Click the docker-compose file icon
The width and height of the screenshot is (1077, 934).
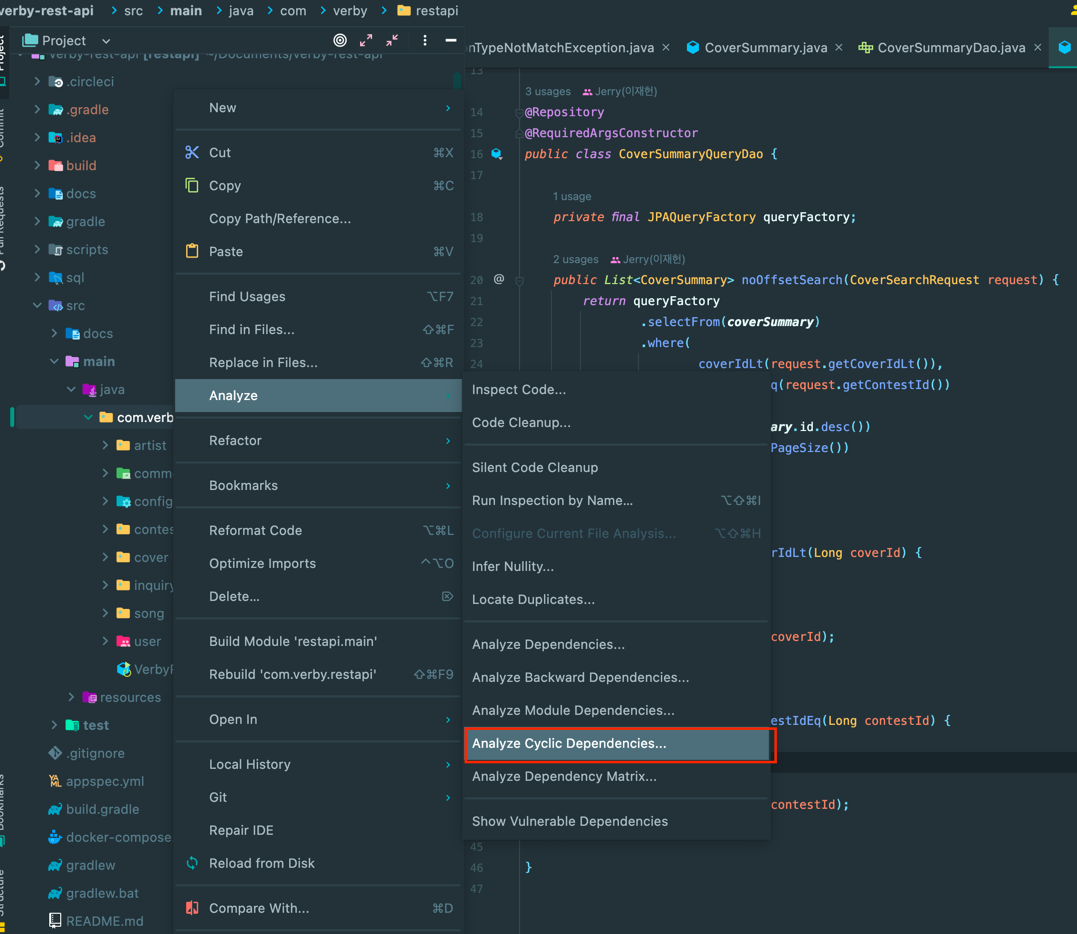[x=55, y=837]
